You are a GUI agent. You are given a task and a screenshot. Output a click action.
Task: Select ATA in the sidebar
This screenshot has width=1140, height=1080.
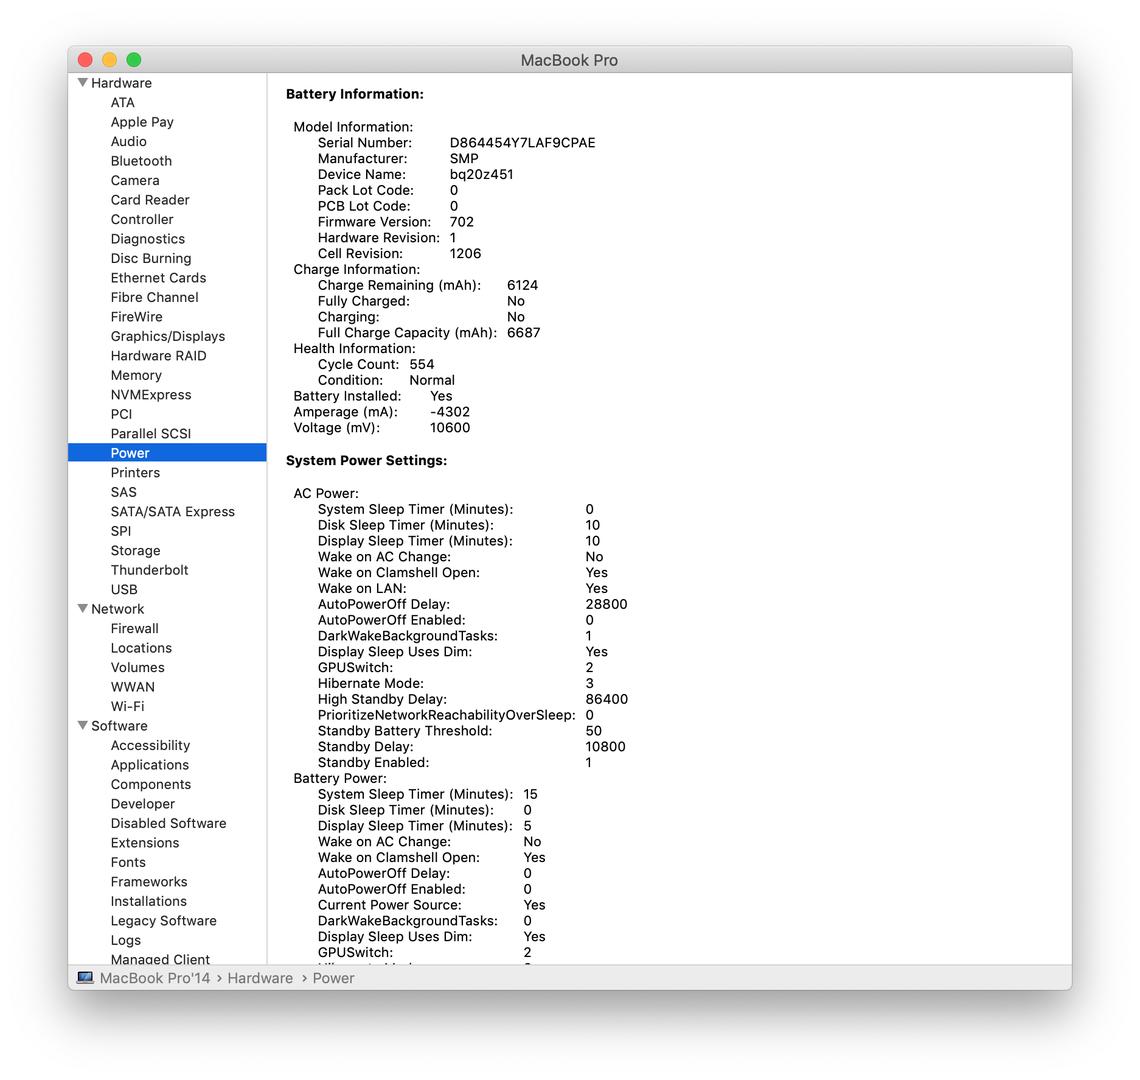tap(122, 103)
